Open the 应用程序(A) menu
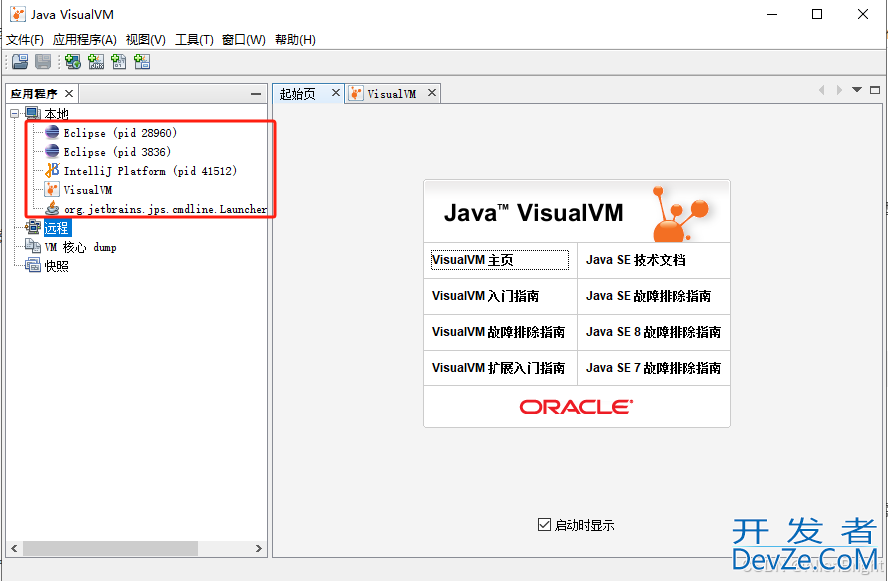This screenshot has width=888, height=581. [84, 40]
